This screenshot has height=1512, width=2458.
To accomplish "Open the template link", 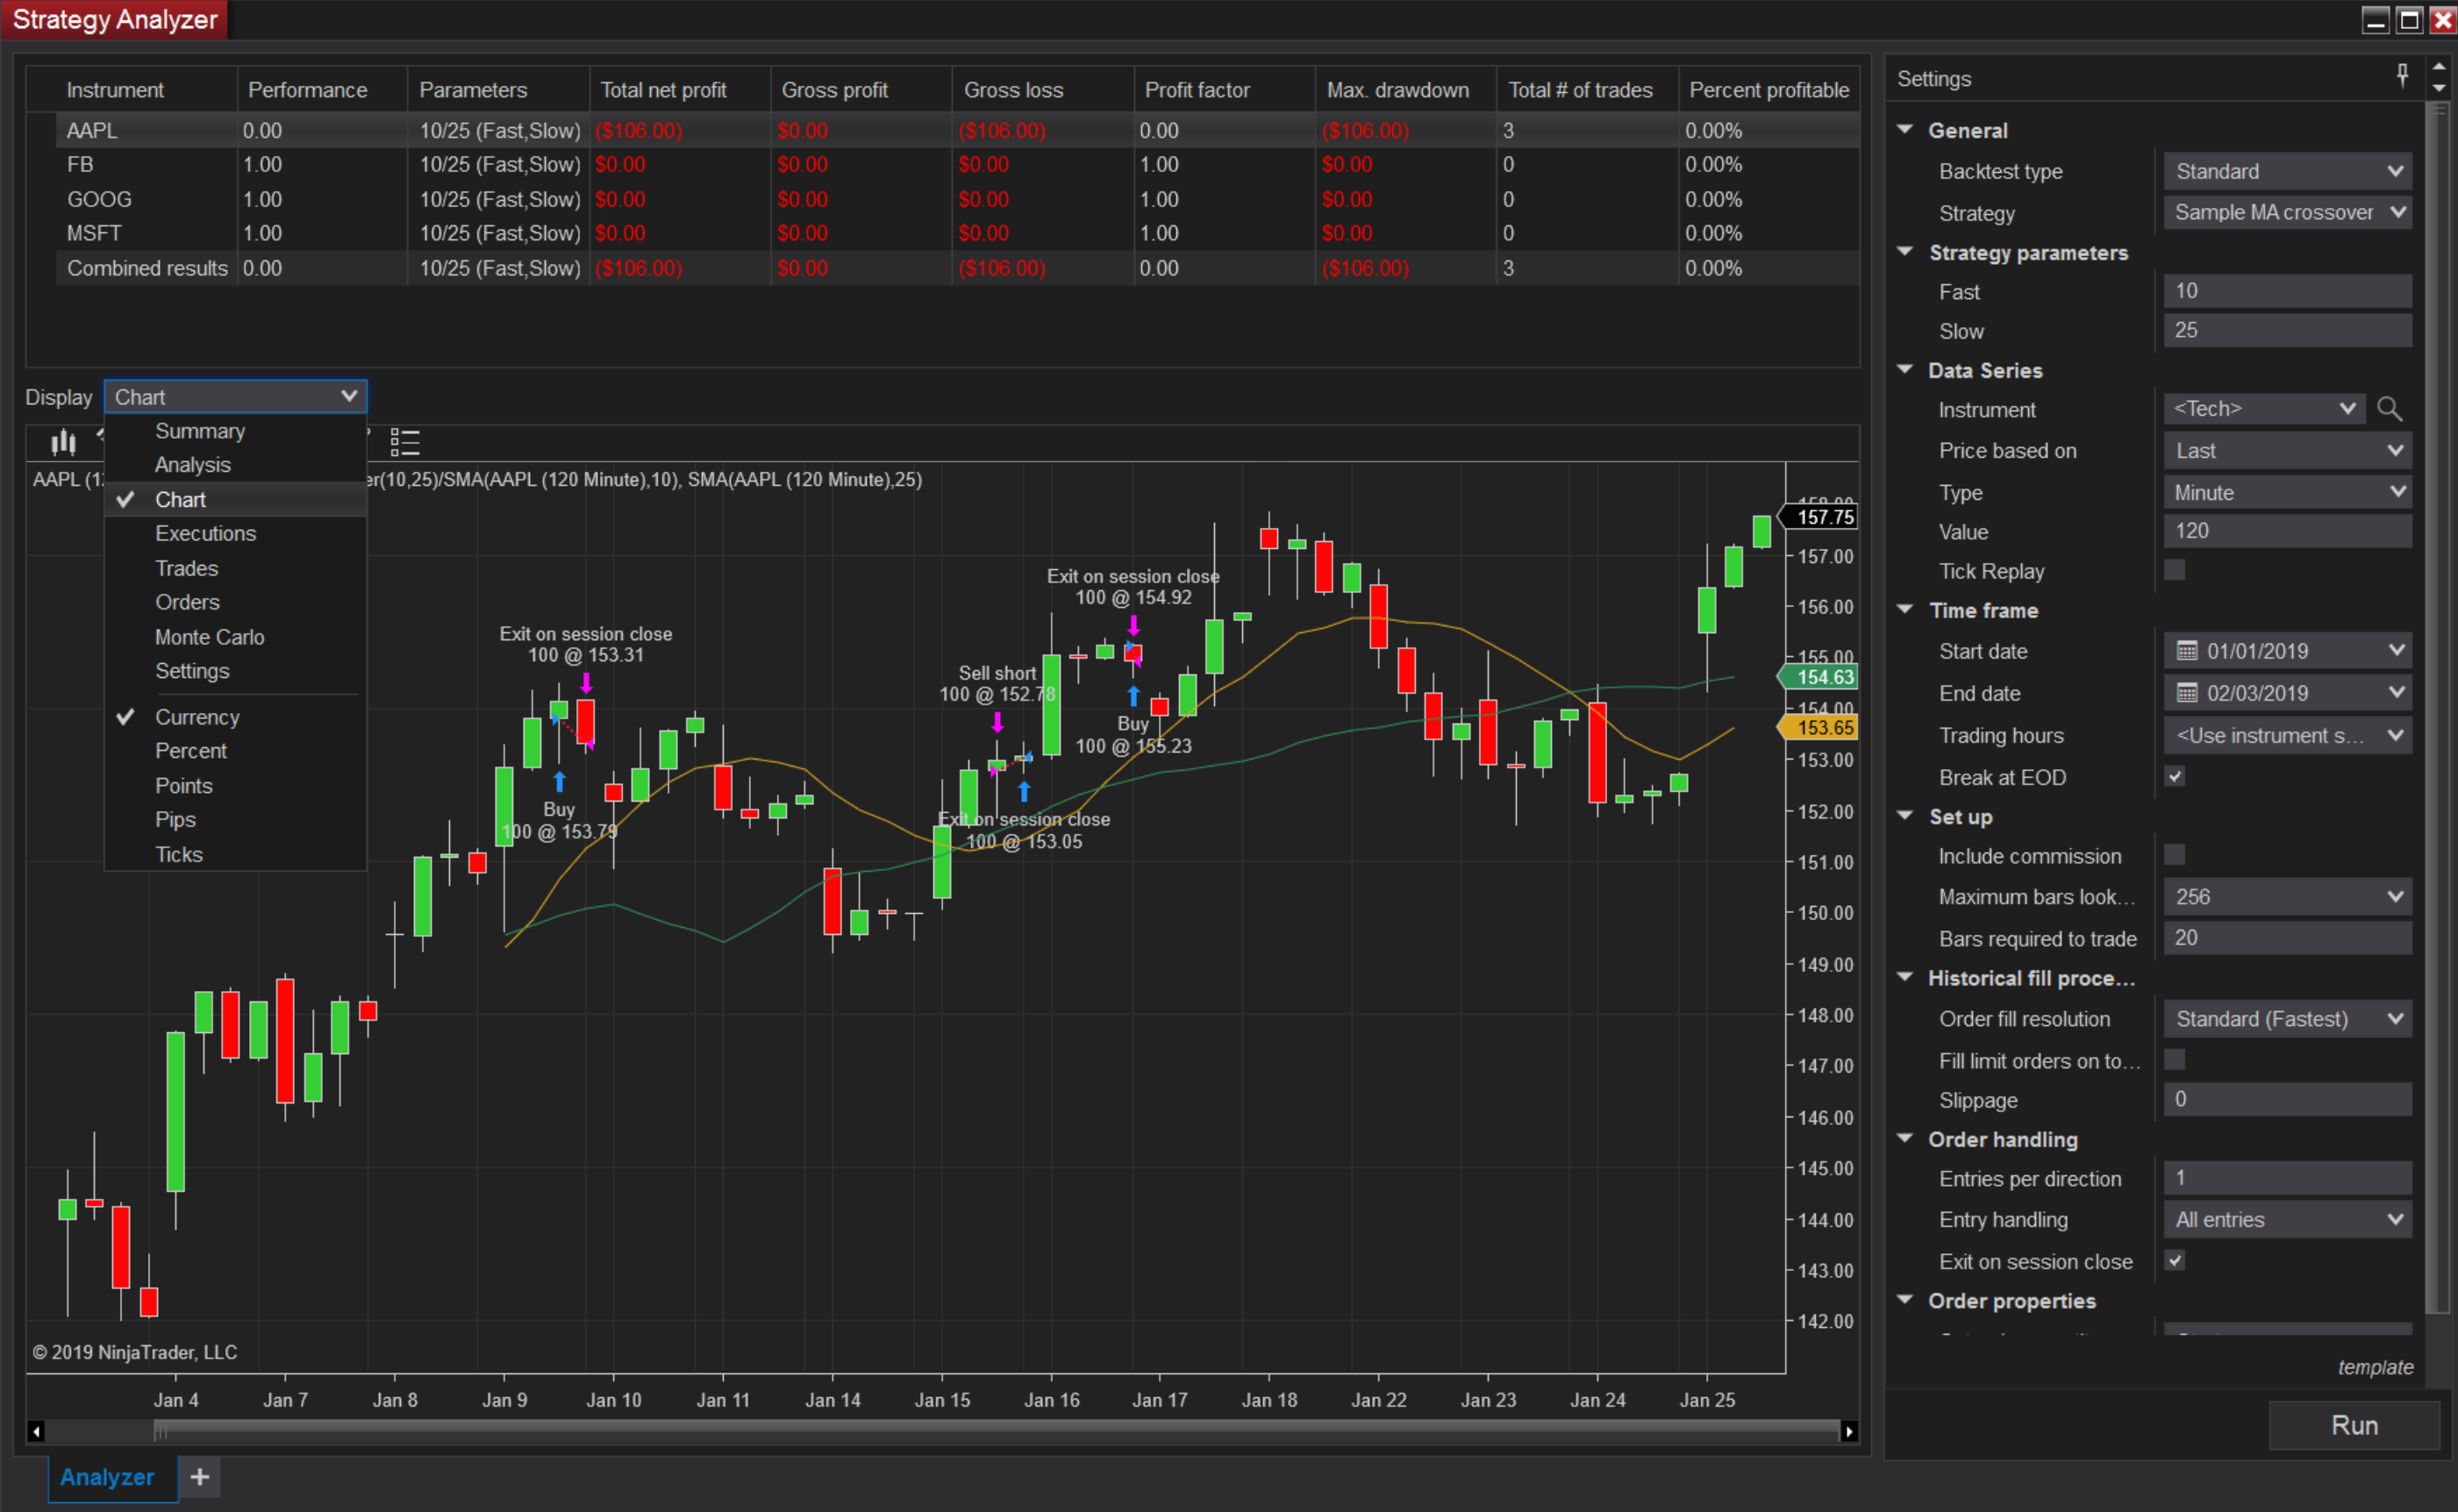I will point(2375,1367).
